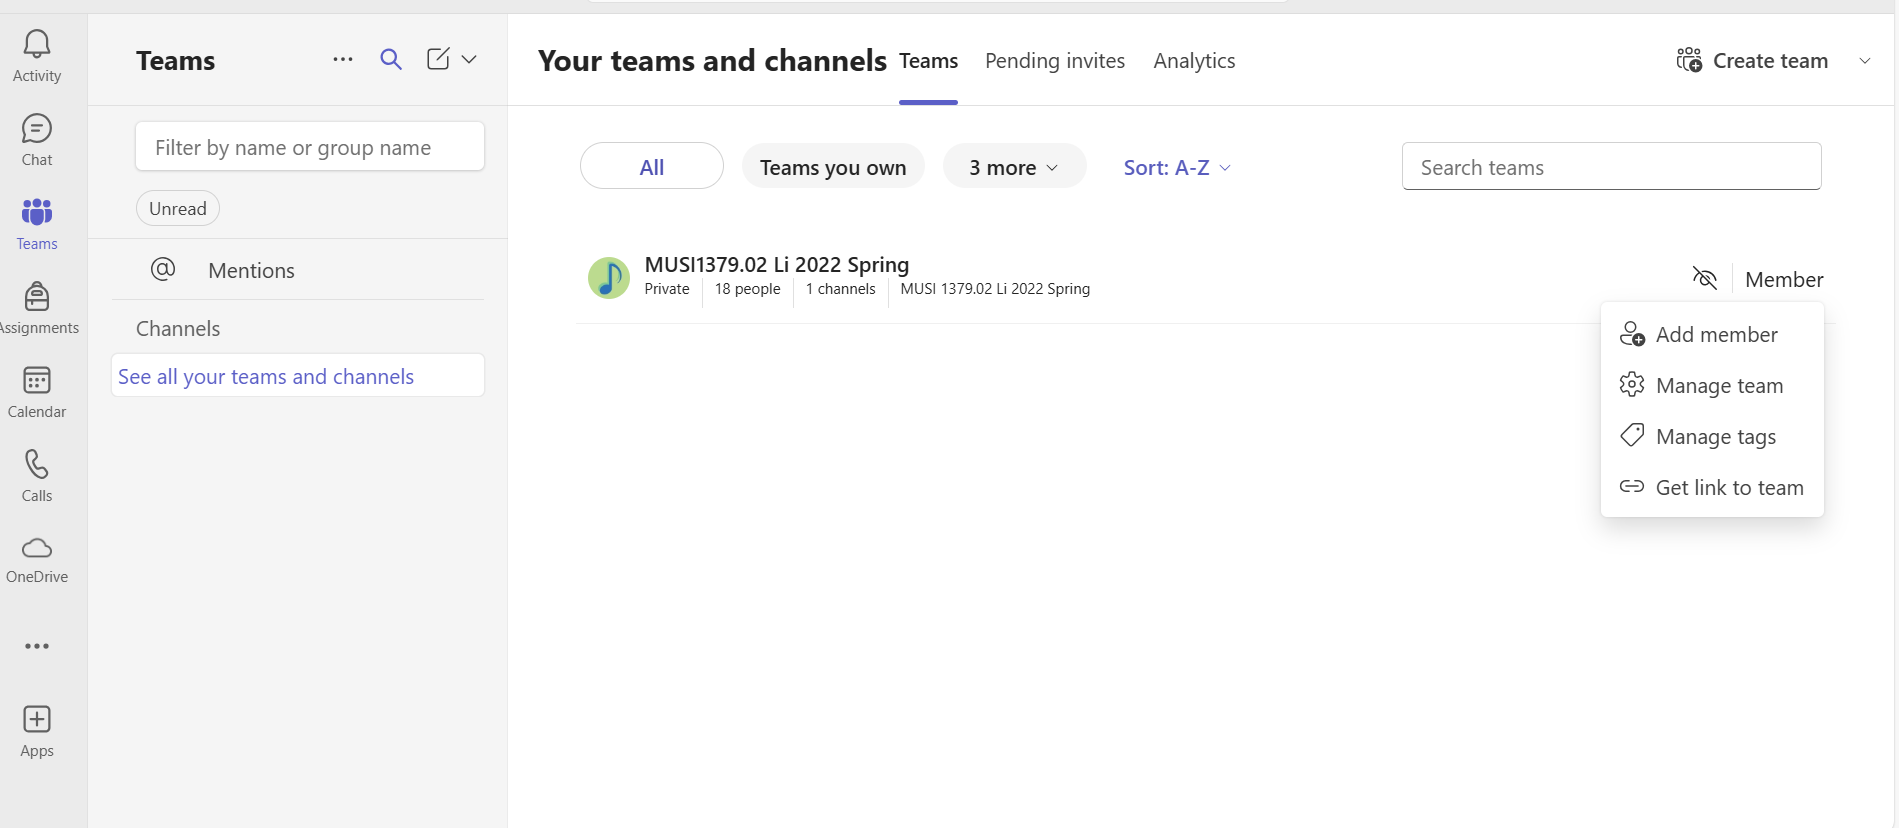Screen dimensions: 1899x828
Task: Switch to the Analytics tab
Action: coord(1194,61)
